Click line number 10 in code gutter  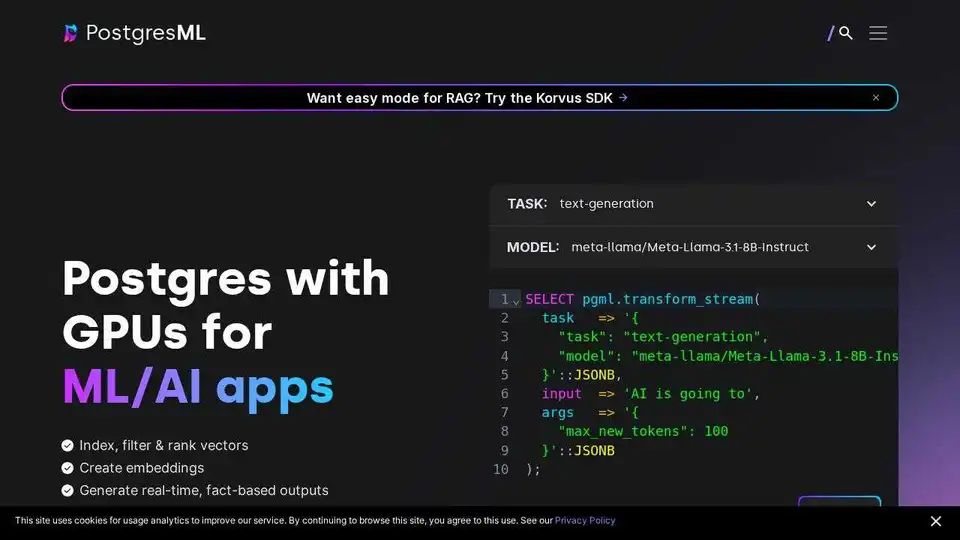(x=501, y=470)
